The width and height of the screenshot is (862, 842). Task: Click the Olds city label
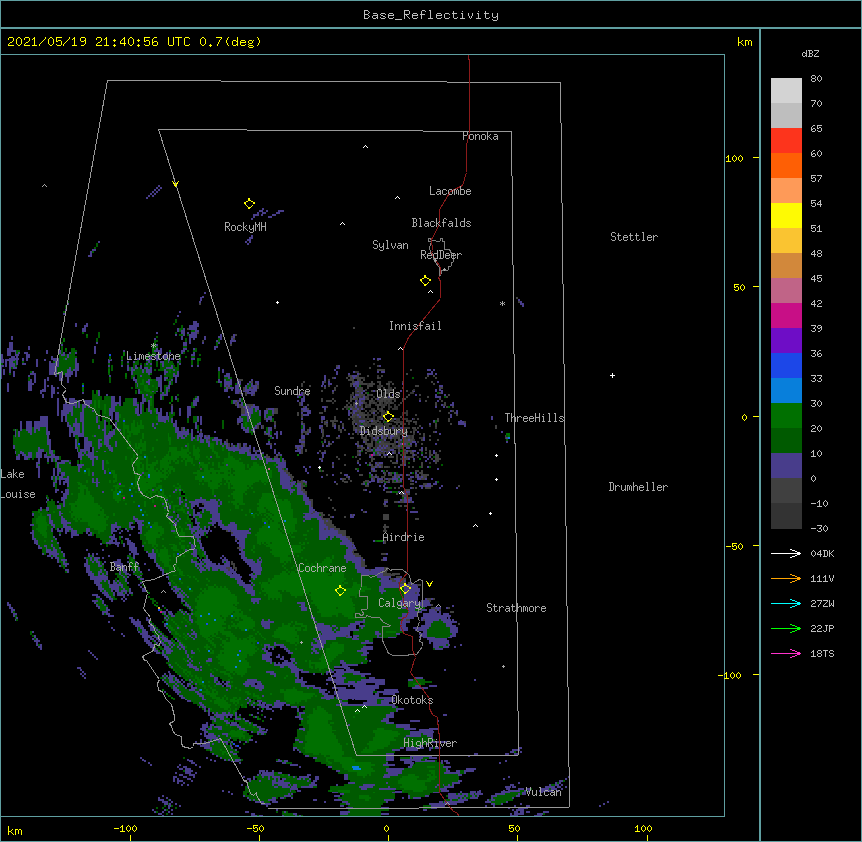388,394
